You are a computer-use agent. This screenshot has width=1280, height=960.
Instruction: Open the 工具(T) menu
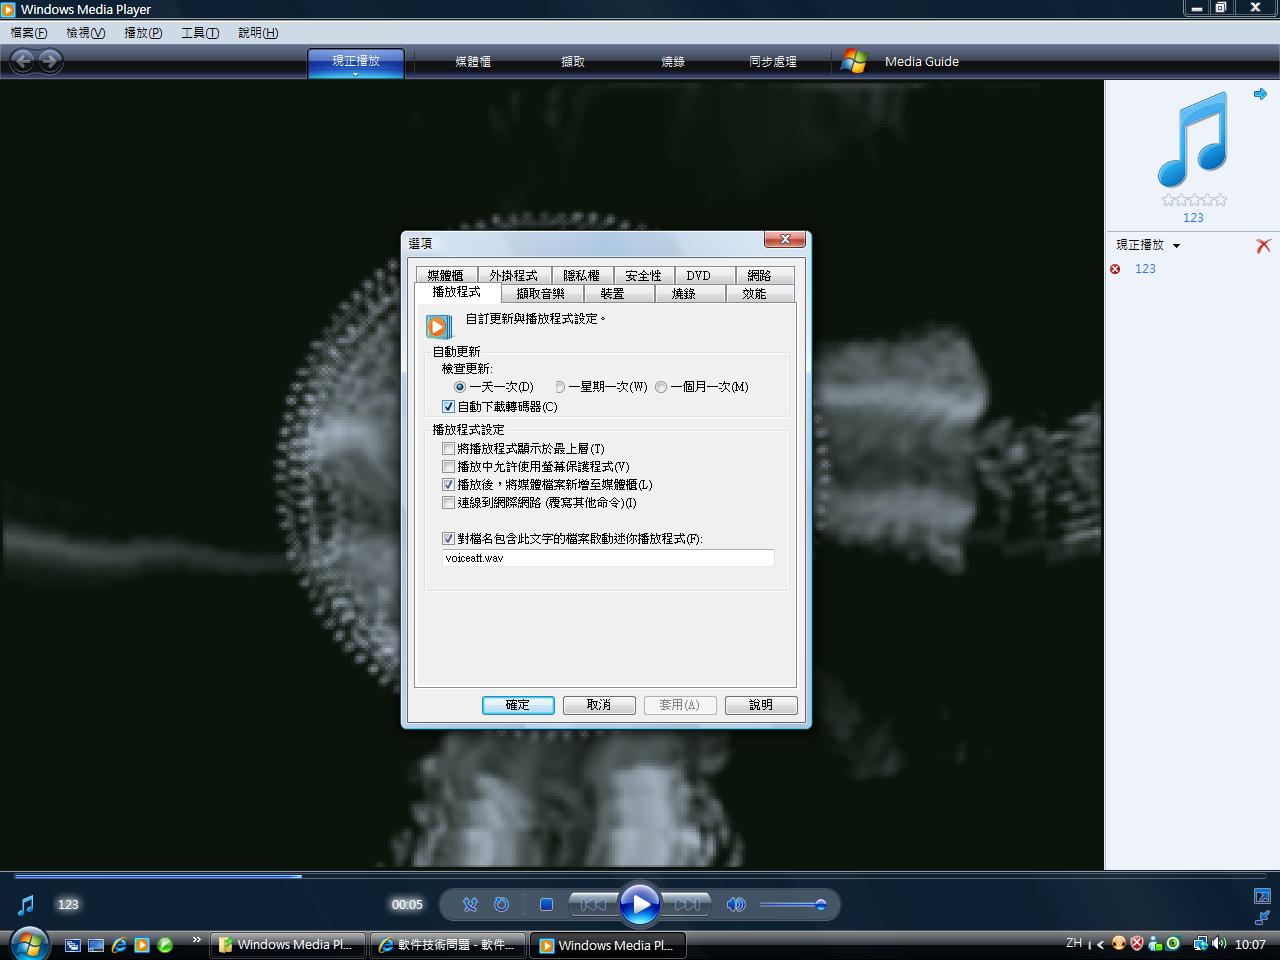point(200,33)
